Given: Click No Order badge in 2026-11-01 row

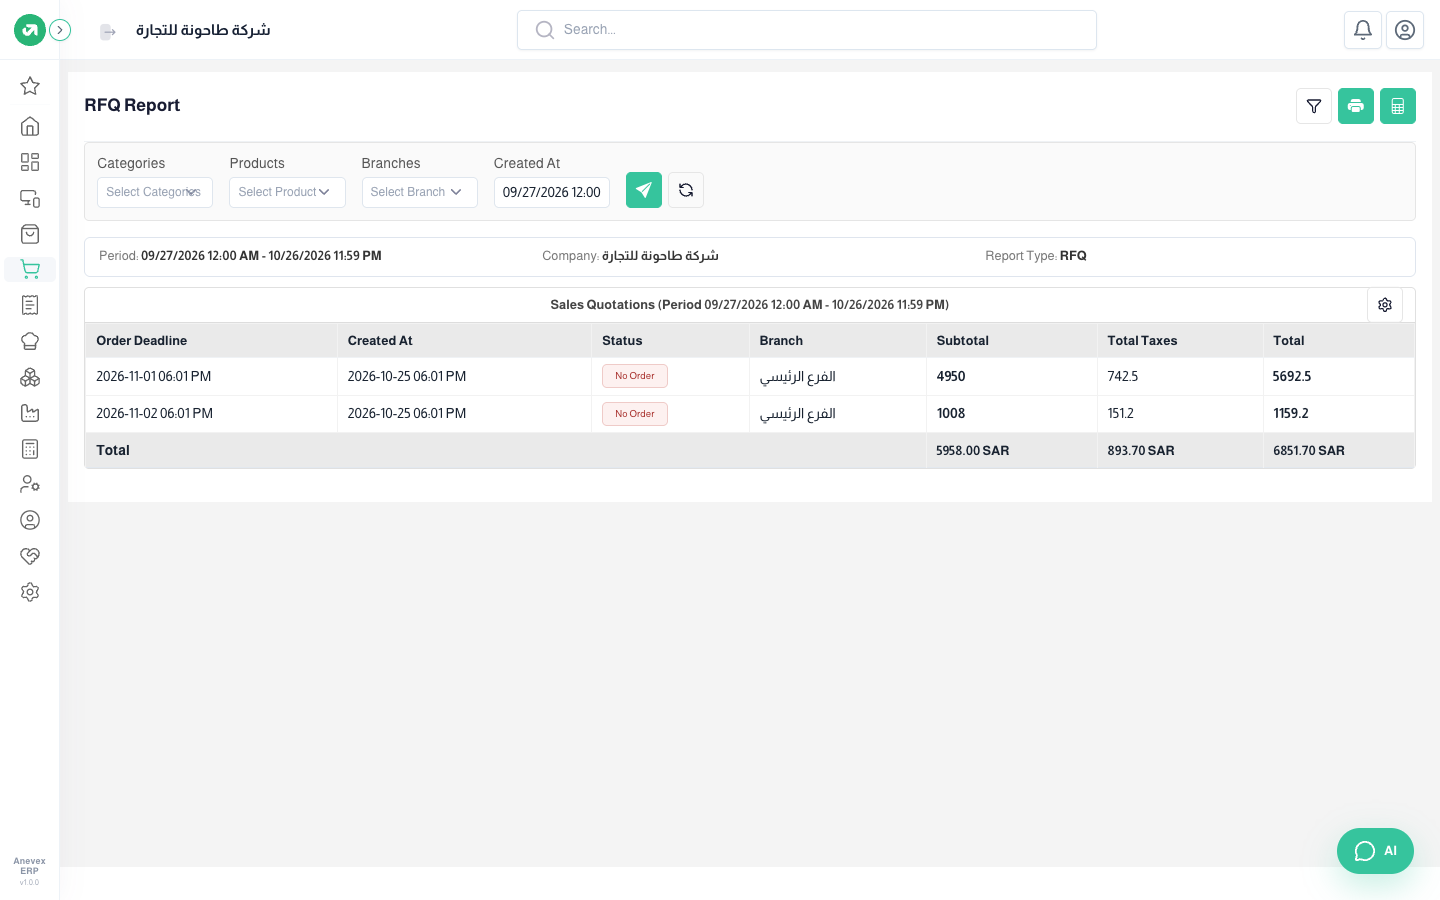Looking at the screenshot, I should pos(635,376).
